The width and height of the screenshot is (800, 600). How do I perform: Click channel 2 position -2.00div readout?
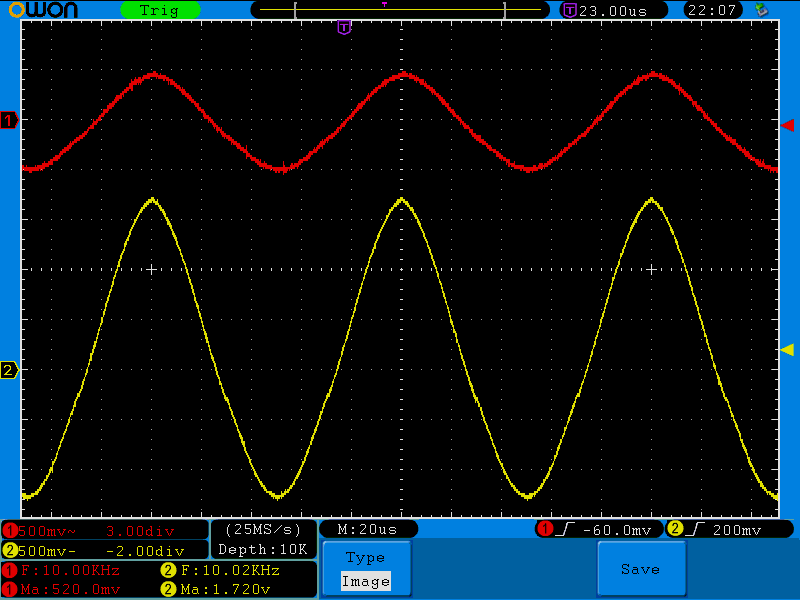point(145,551)
